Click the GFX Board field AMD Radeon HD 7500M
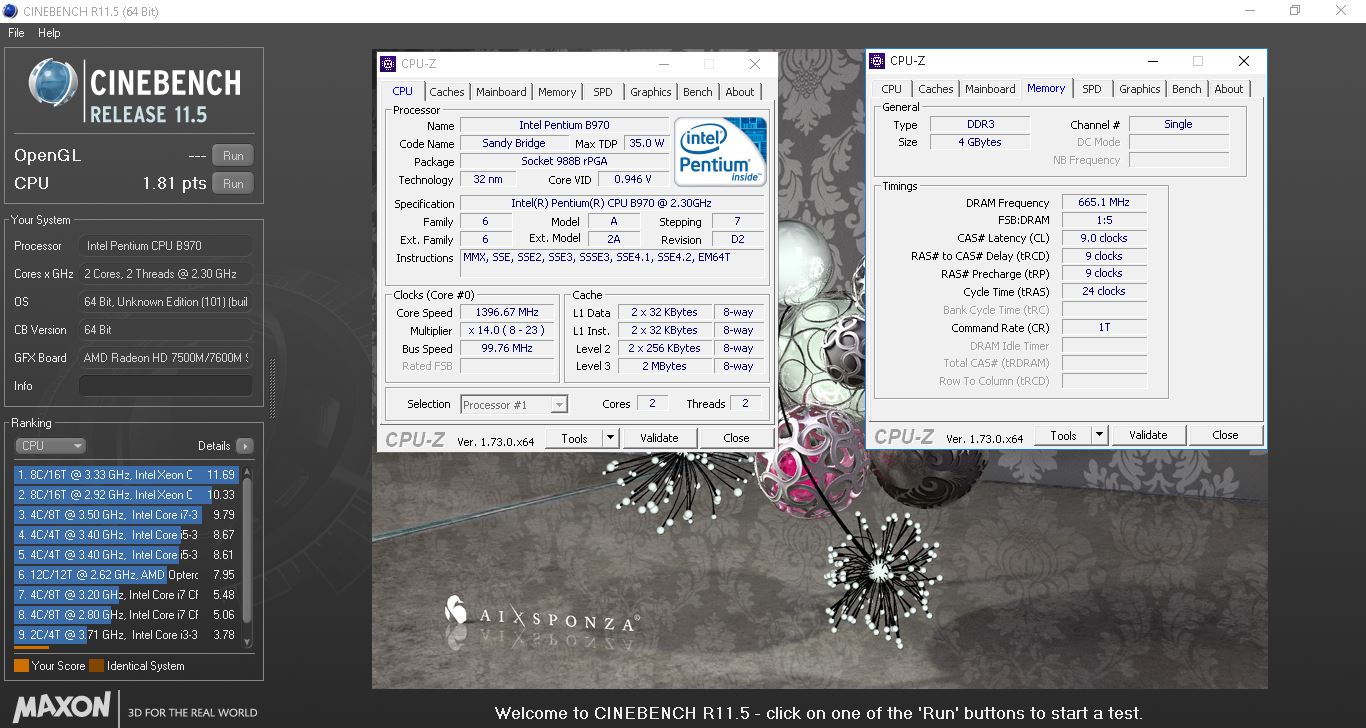The height and width of the screenshot is (728, 1366). 166,358
